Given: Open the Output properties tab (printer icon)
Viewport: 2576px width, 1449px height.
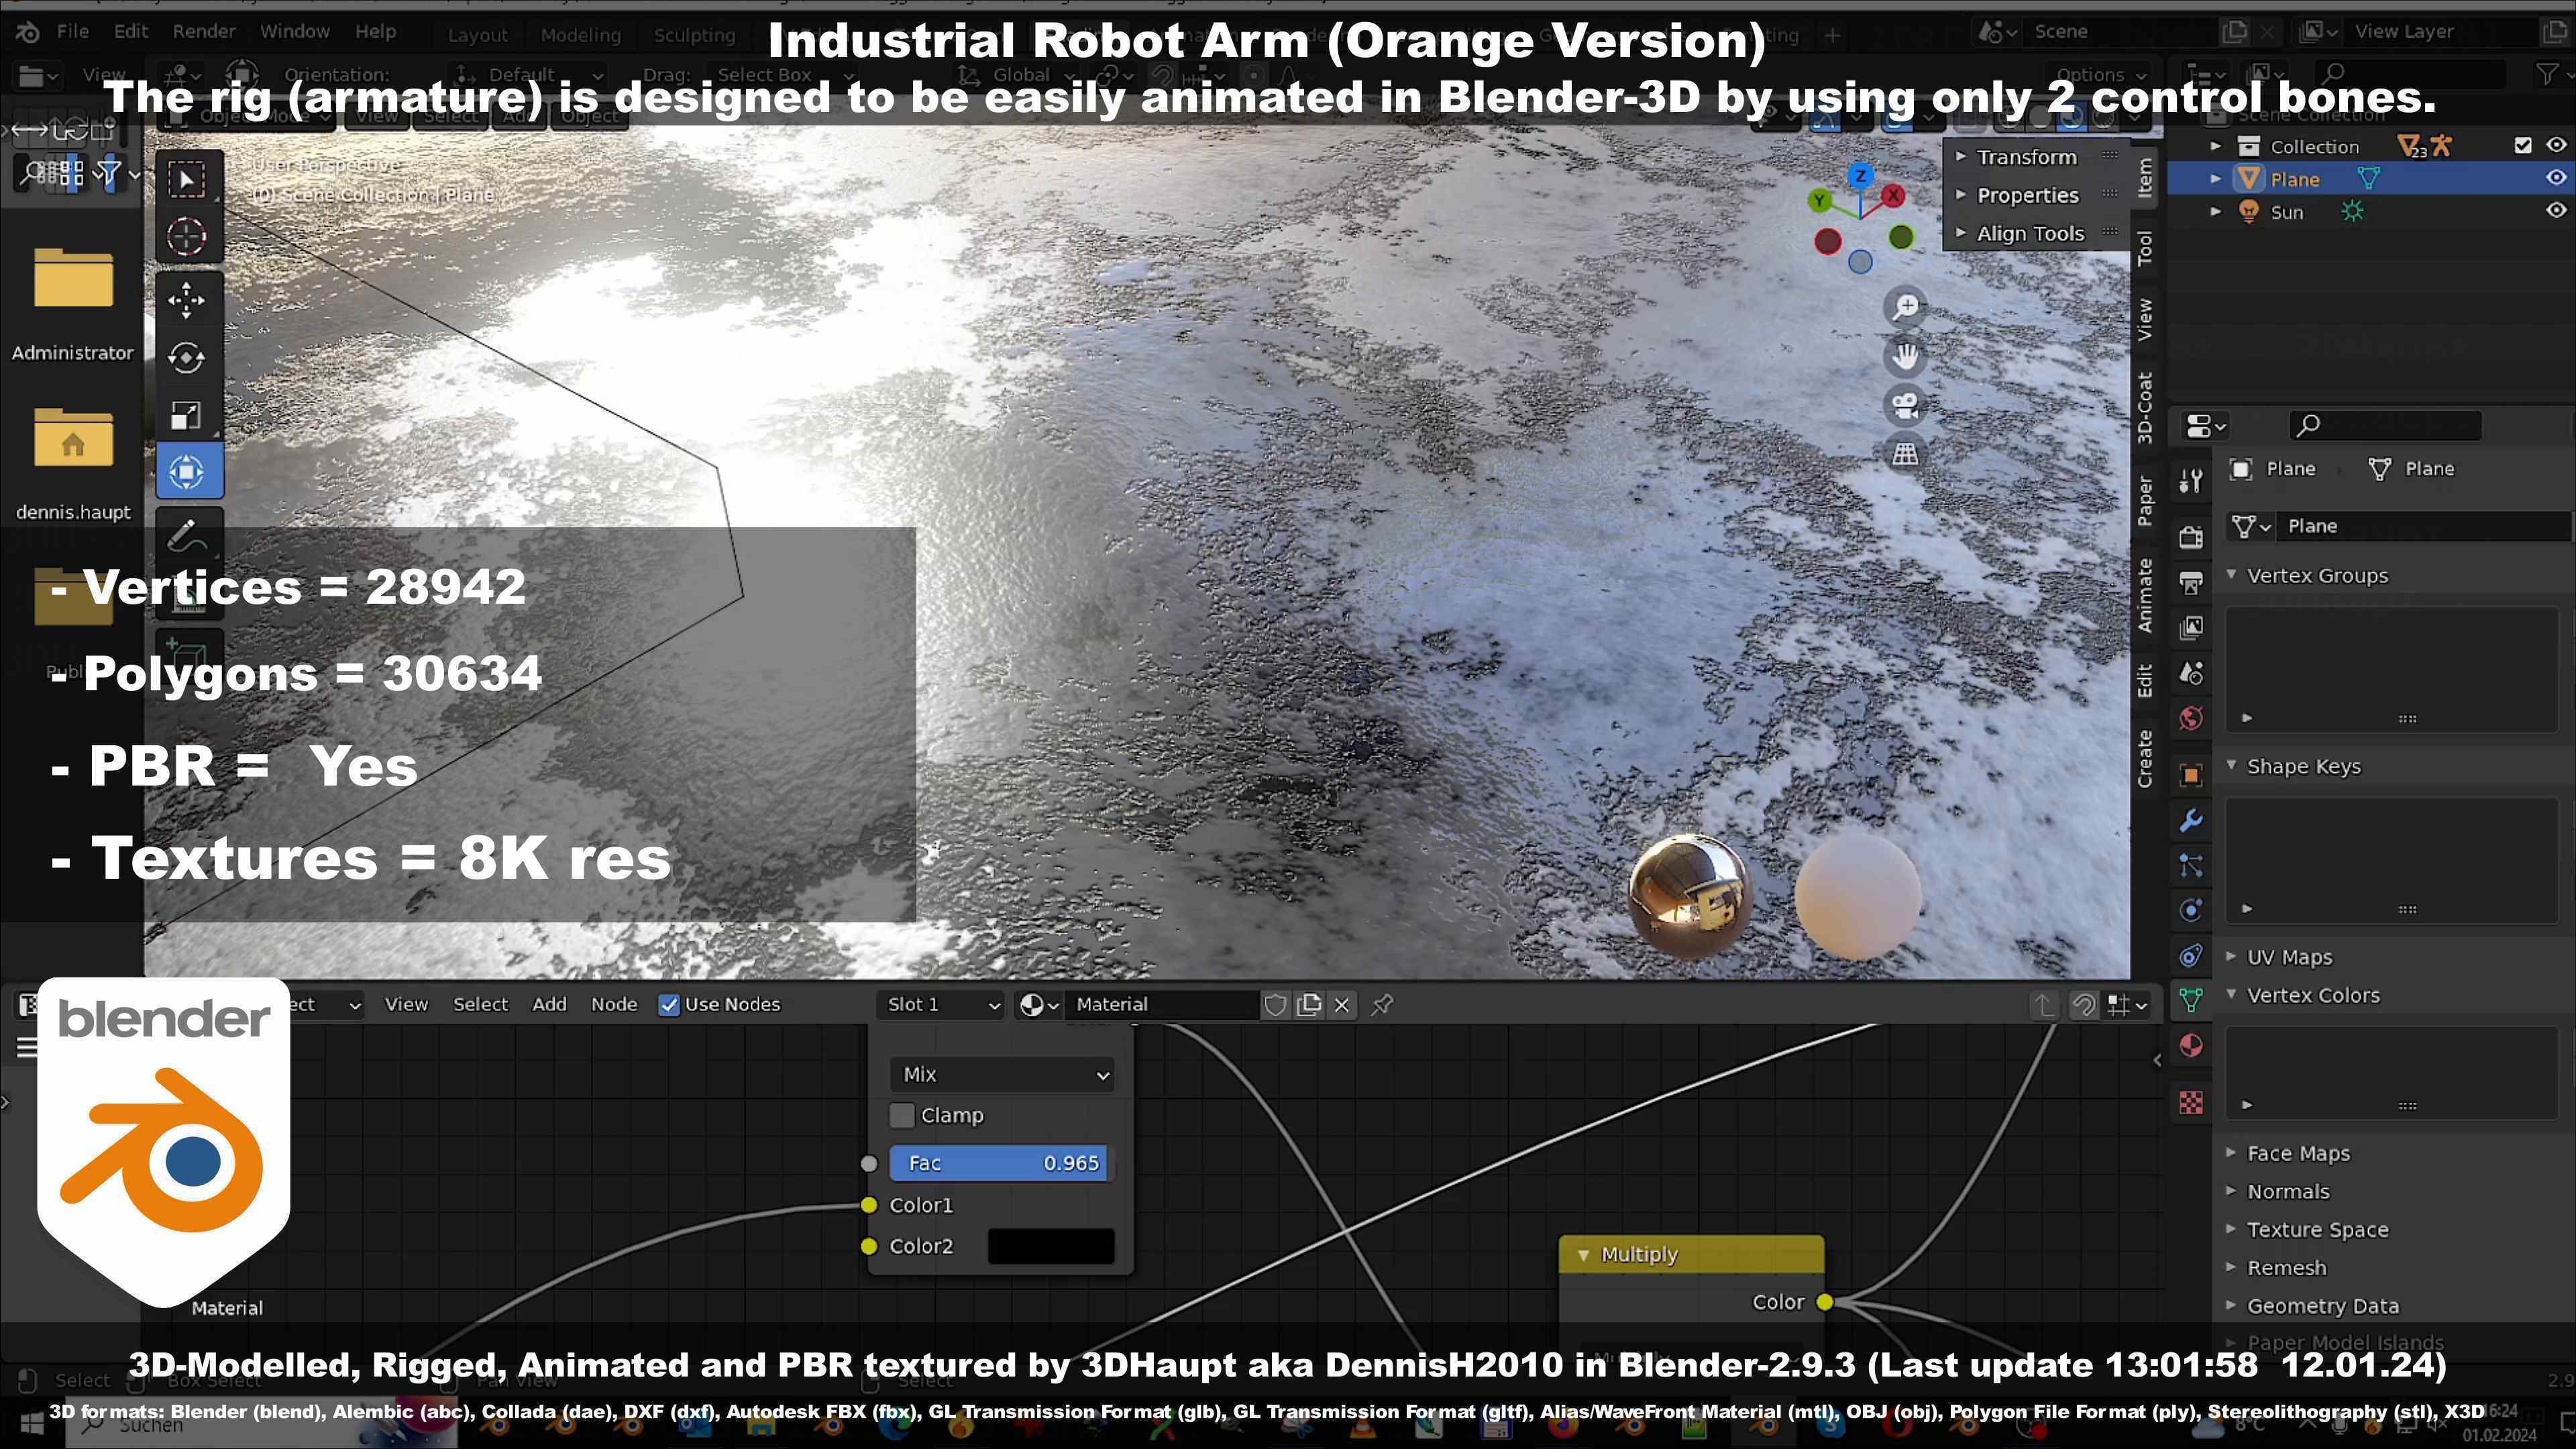Looking at the screenshot, I should (x=2191, y=583).
